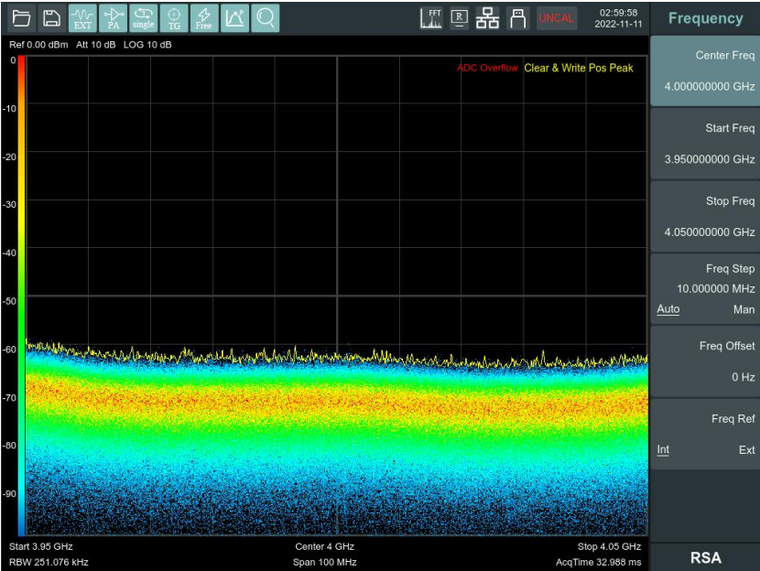Open the Frequency menu header
Image resolution: width=760 pixels, height=571 pixels.
coord(705,18)
